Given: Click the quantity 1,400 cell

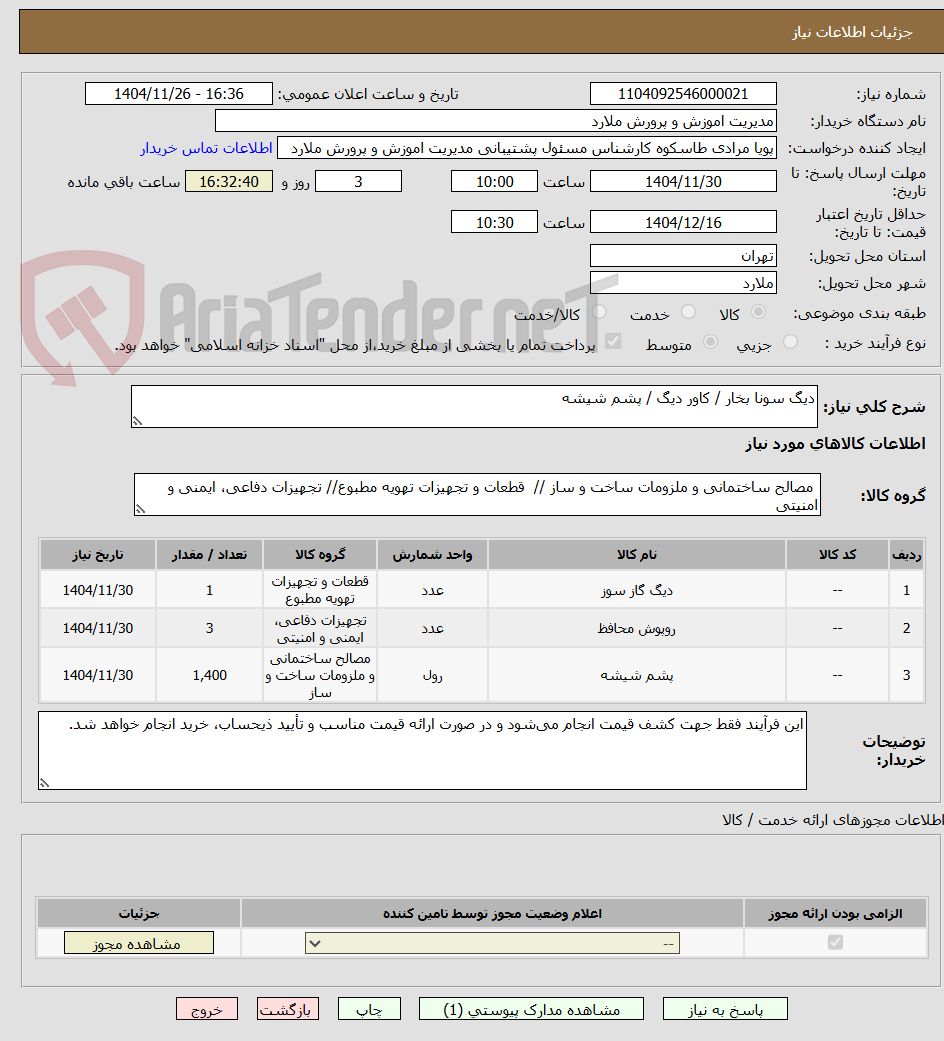Looking at the screenshot, I should (209, 675).
